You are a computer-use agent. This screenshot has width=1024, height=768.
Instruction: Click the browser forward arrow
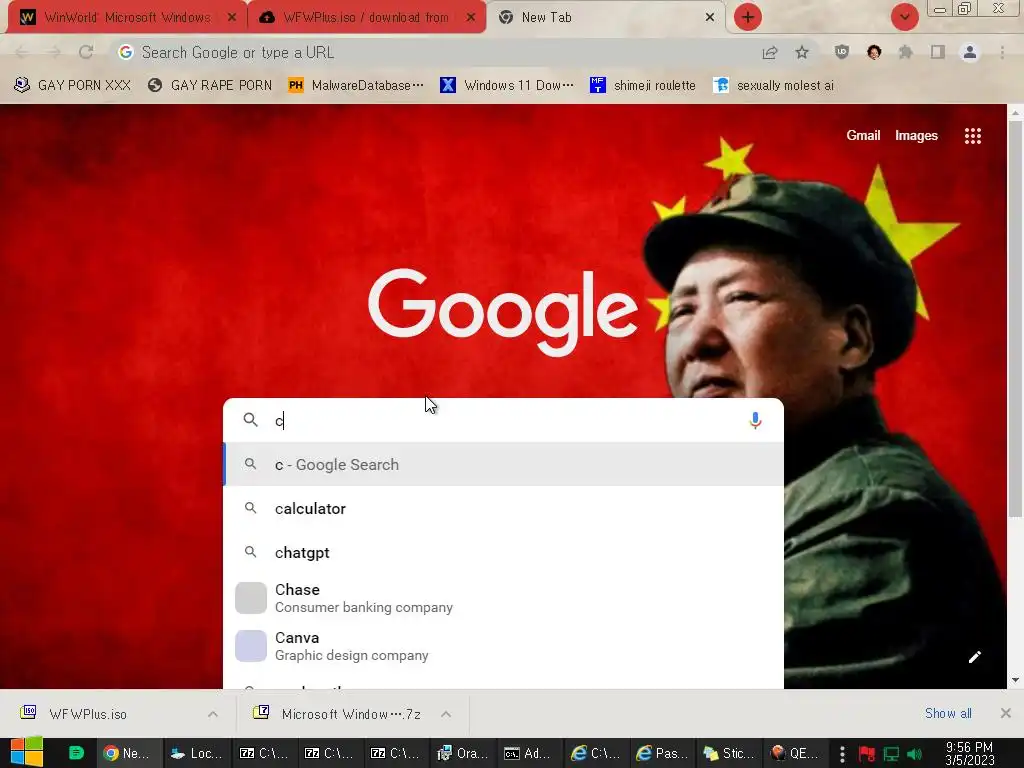[54, 52]
